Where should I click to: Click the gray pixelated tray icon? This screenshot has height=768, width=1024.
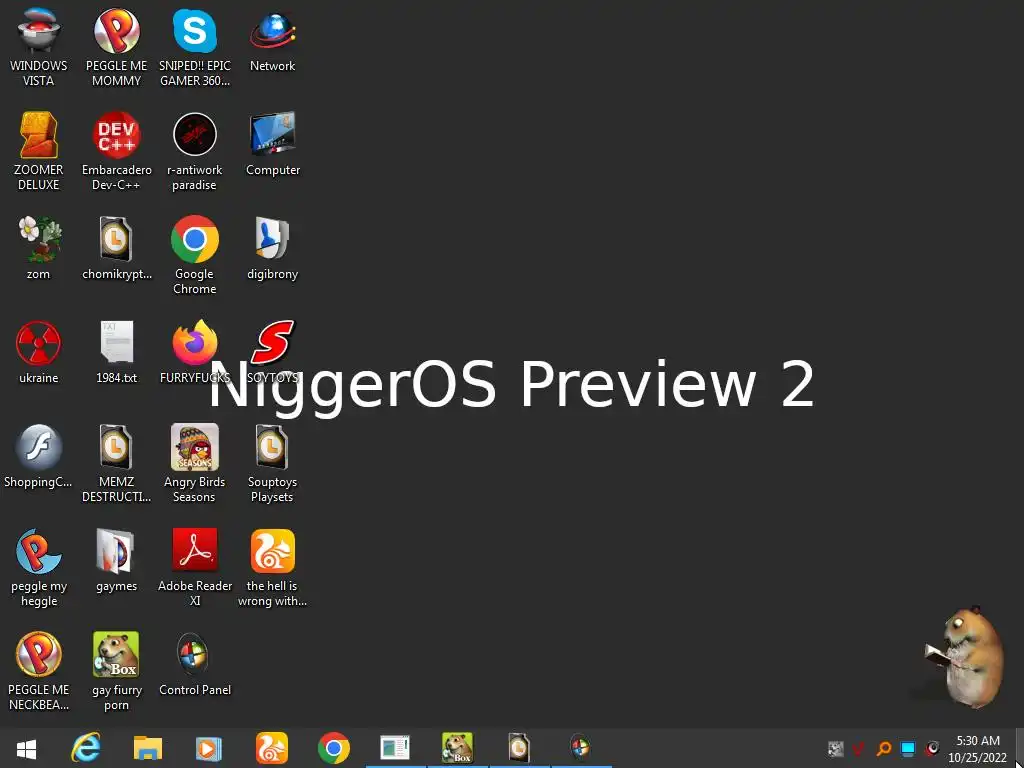pos(835,748)
